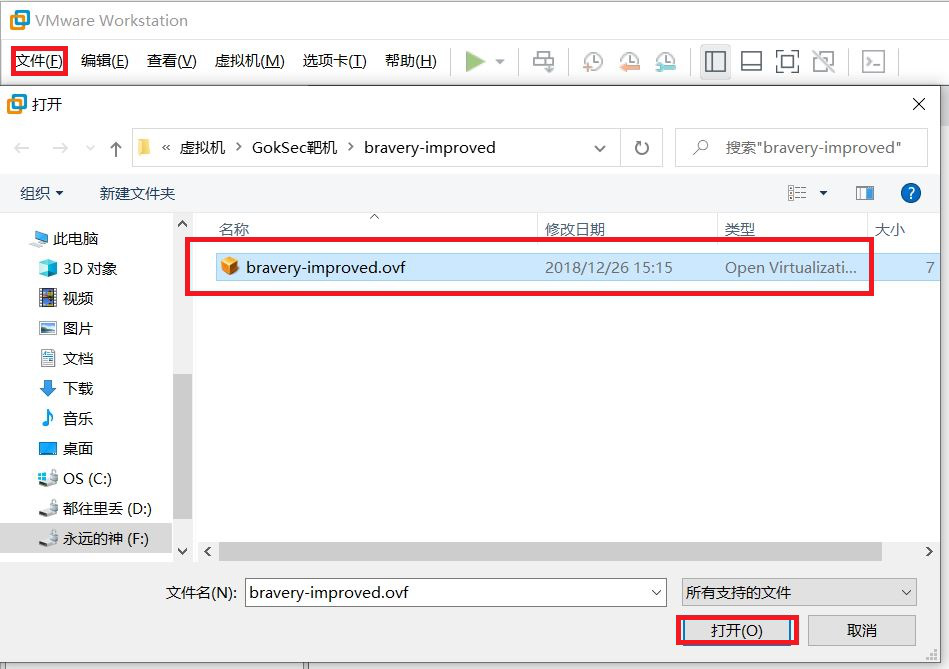
Task: Open the 虚拟机(M) menu
Action: coord(249,61)
